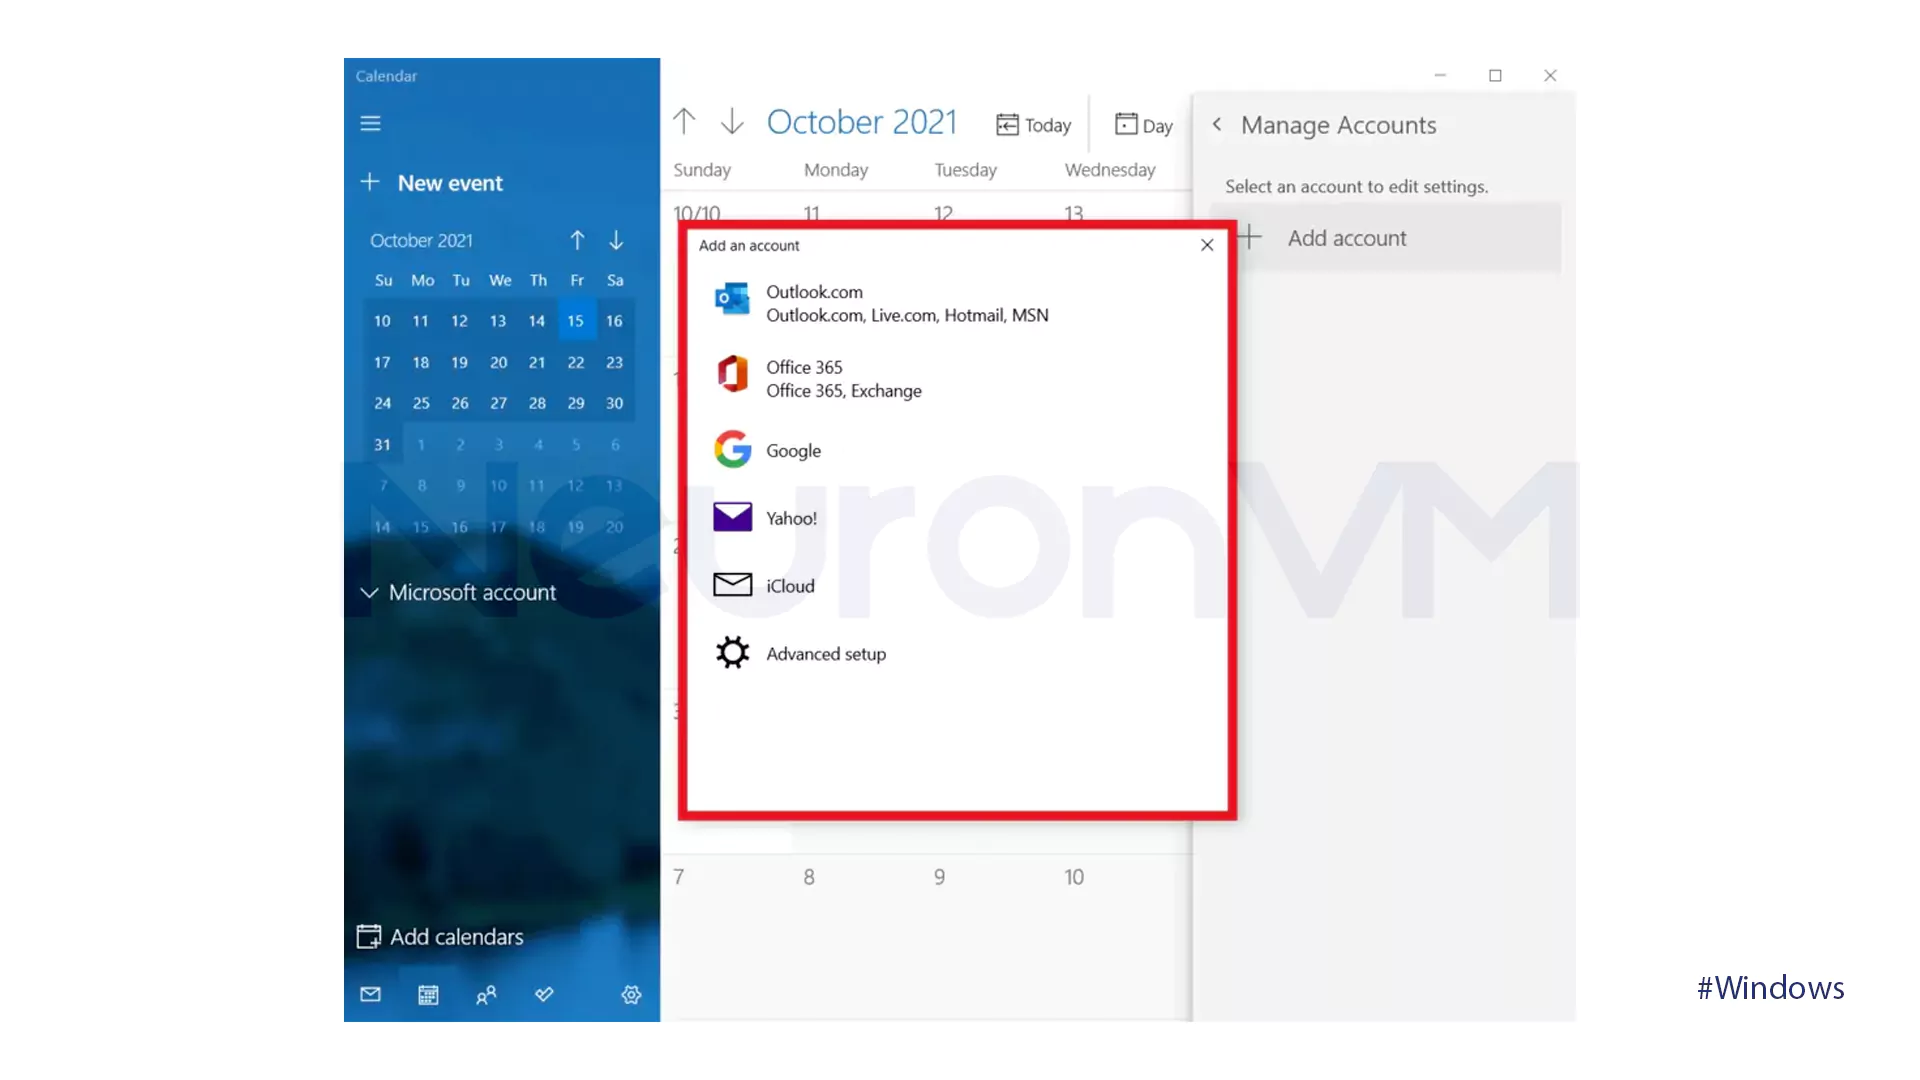Click the Calendar icon in bottom taskbar
Viewport: 1920px width, 1080px height.
point(427,994)
